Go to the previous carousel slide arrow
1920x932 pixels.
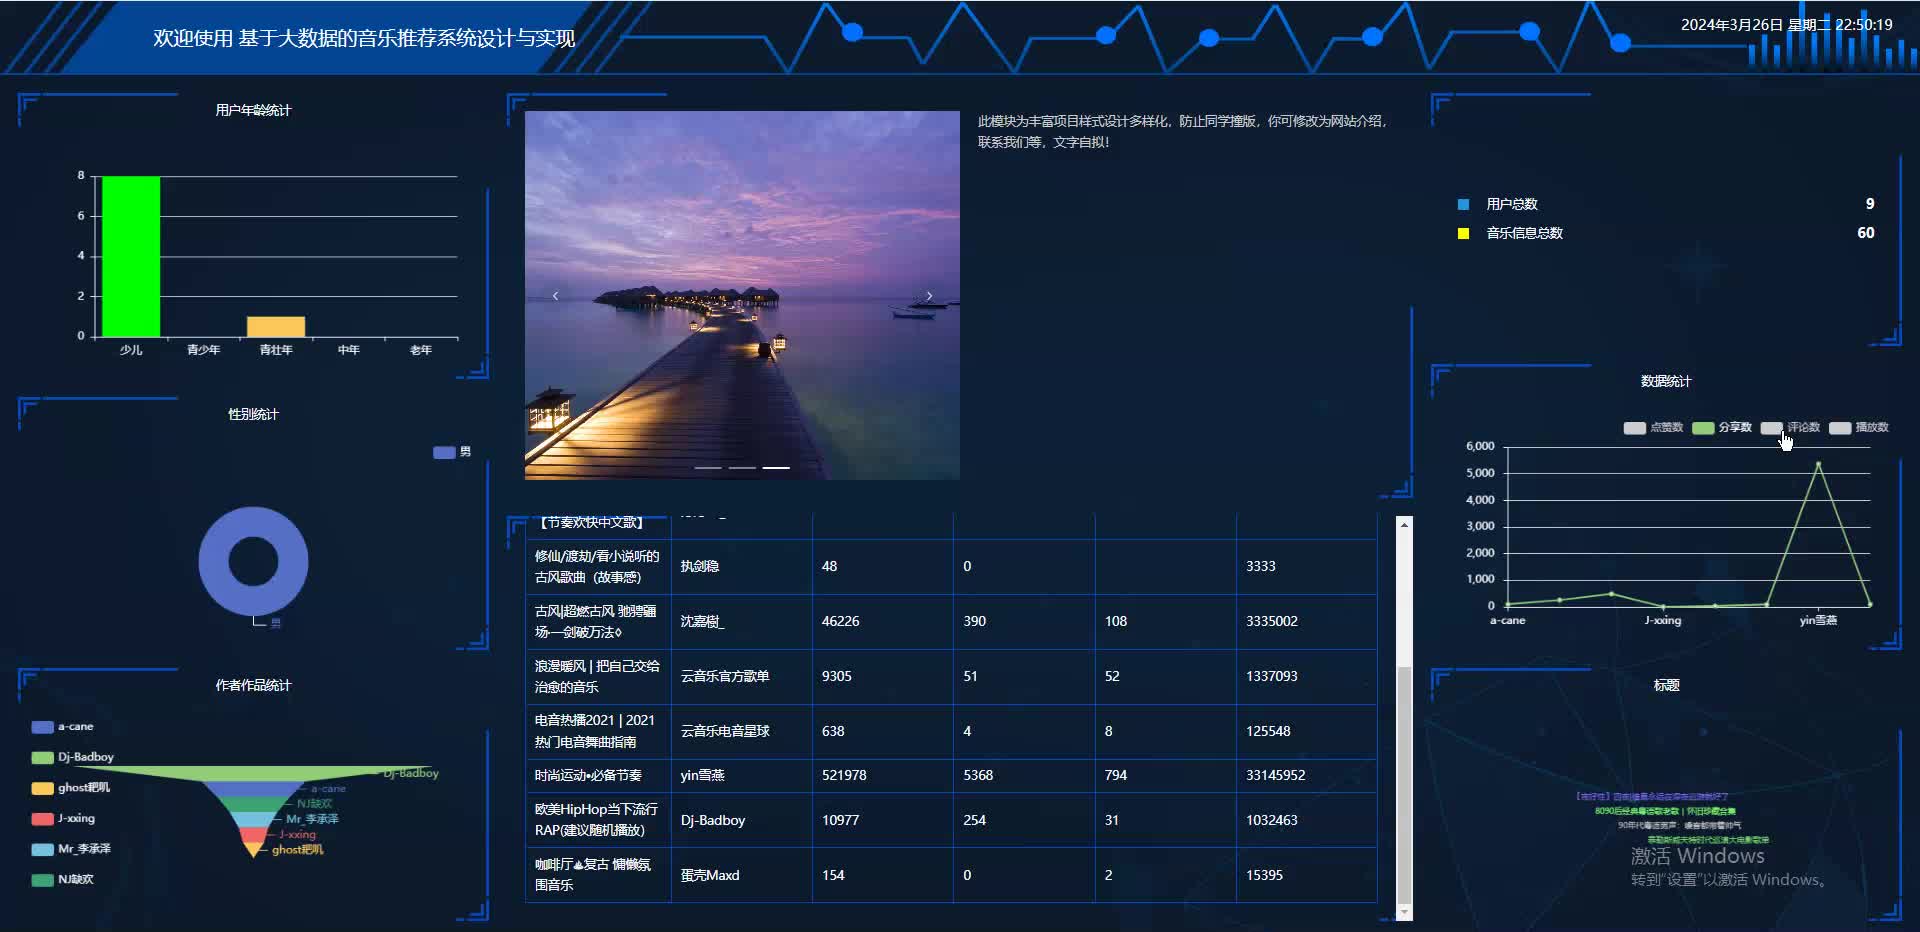(x=555, y=296)
